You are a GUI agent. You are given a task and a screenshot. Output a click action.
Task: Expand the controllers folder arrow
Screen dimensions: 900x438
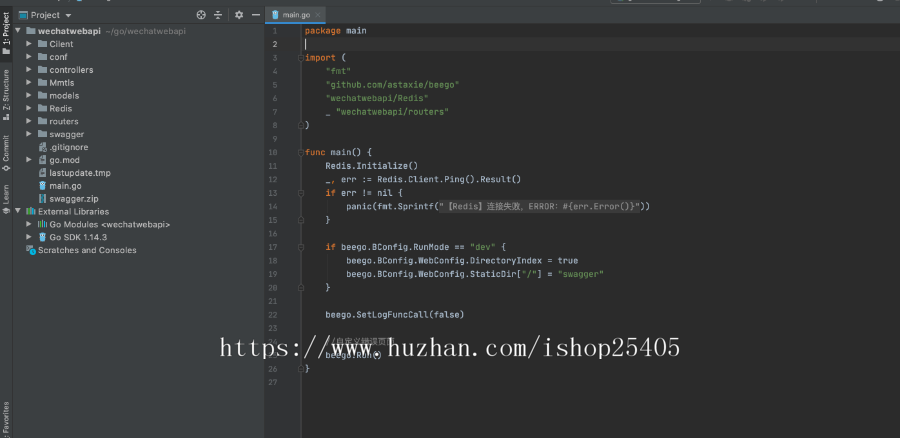point(29,69)
